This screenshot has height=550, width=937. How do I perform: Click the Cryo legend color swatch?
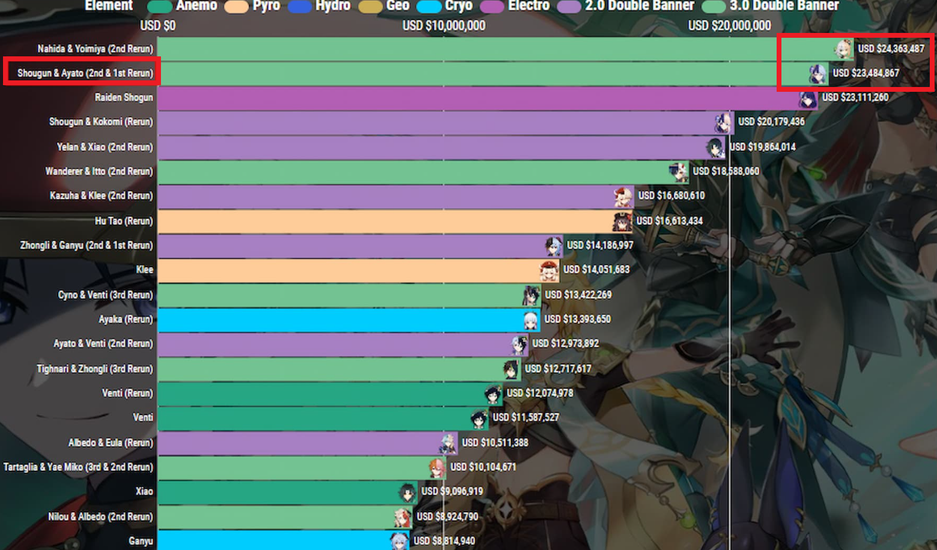(x=428, y=7)
